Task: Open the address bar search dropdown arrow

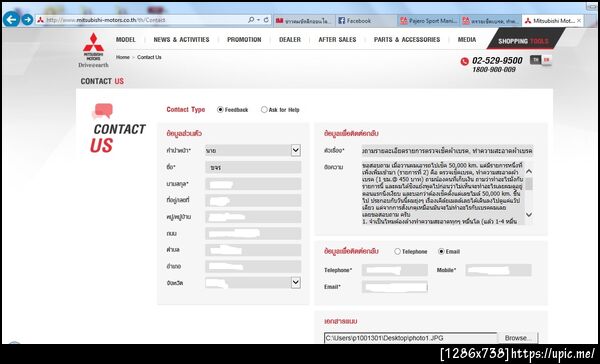Action: (258, 20)
